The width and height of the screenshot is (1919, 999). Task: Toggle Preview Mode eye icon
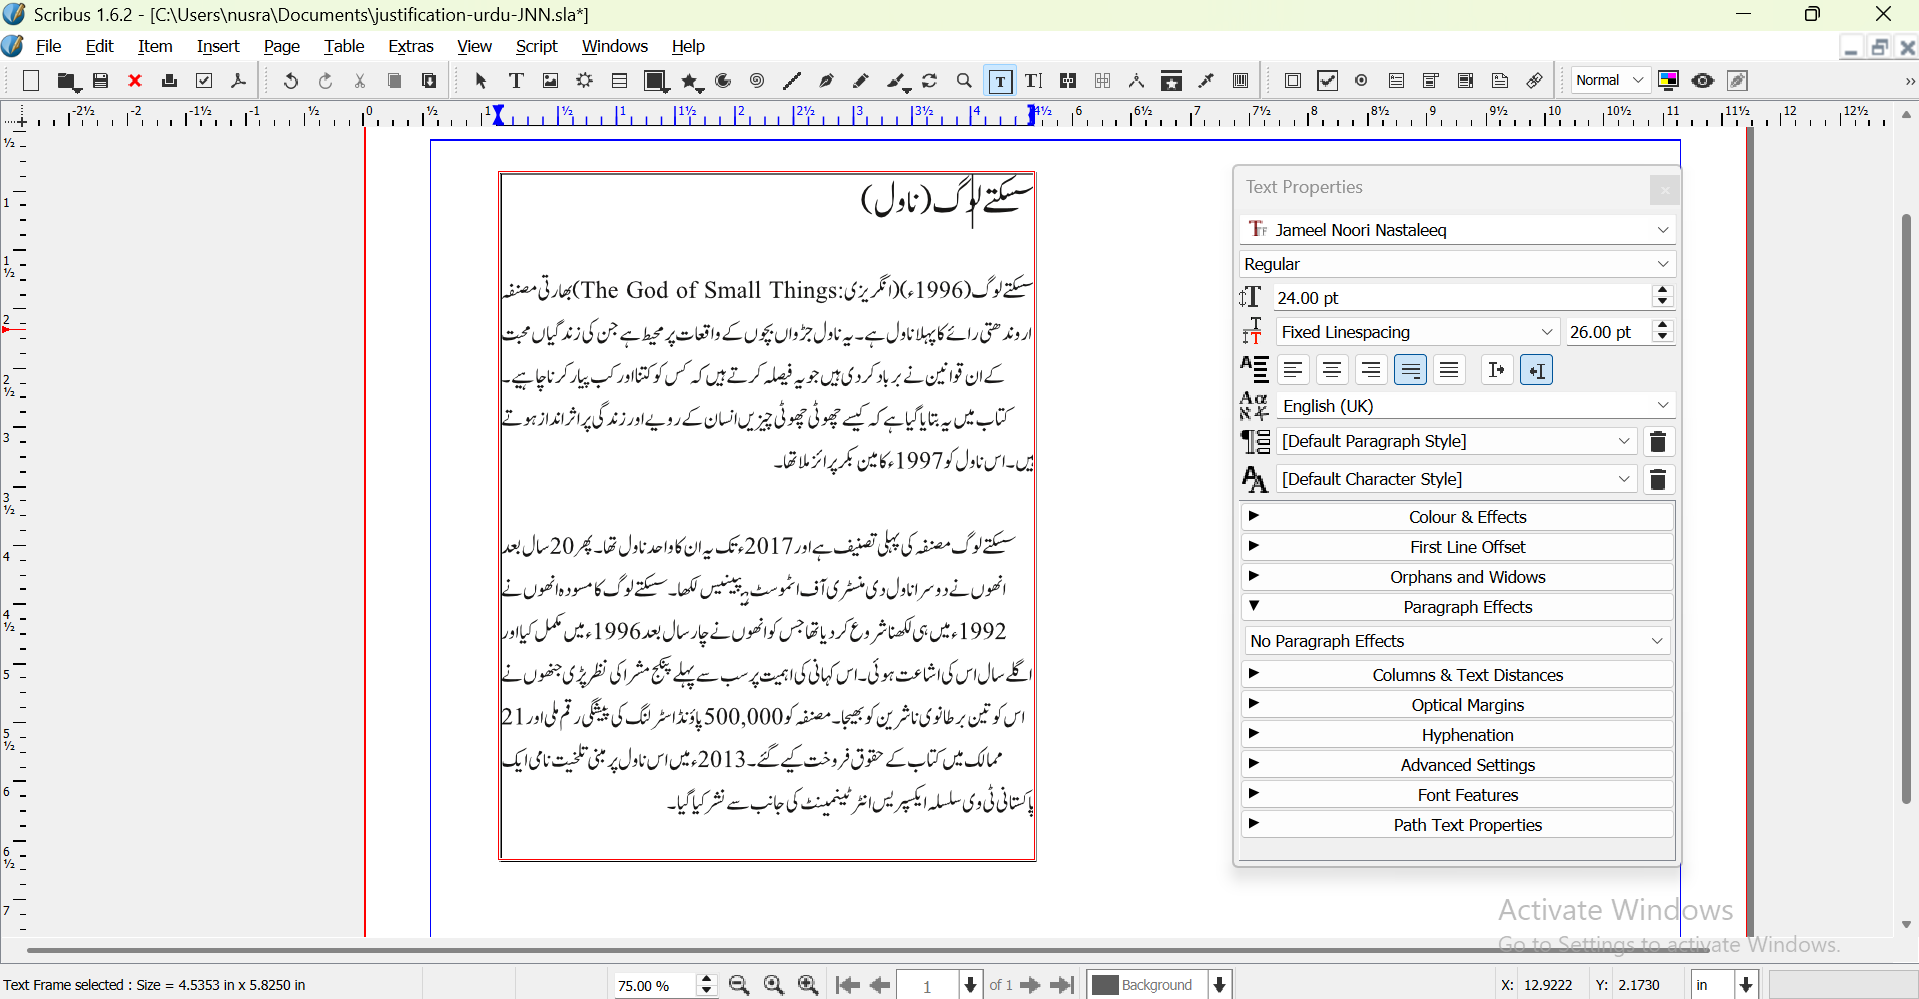point(1703,81)
